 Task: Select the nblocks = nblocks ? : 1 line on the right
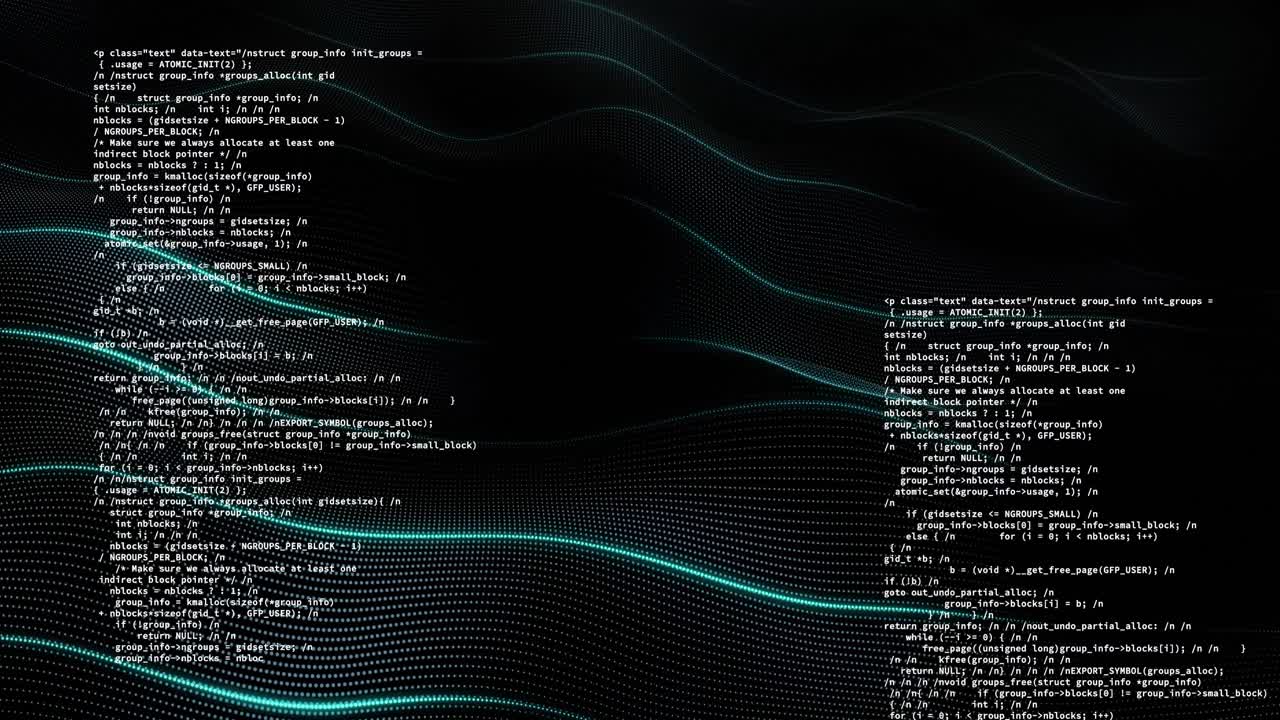(955, 411)
